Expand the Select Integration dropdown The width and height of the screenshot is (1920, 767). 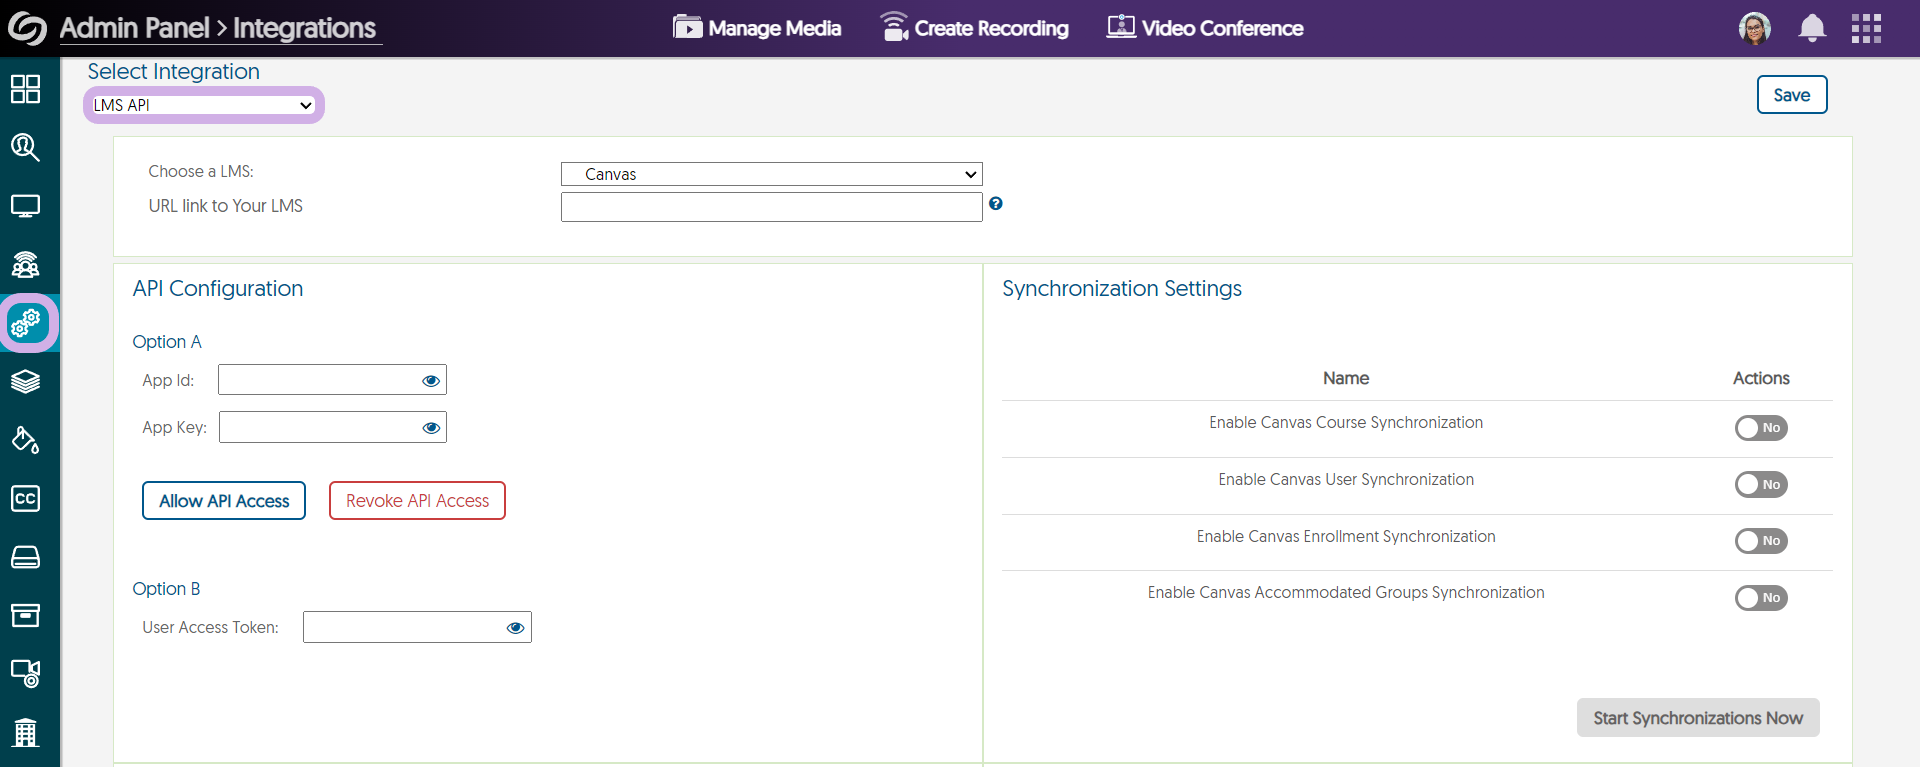[203, 105]
